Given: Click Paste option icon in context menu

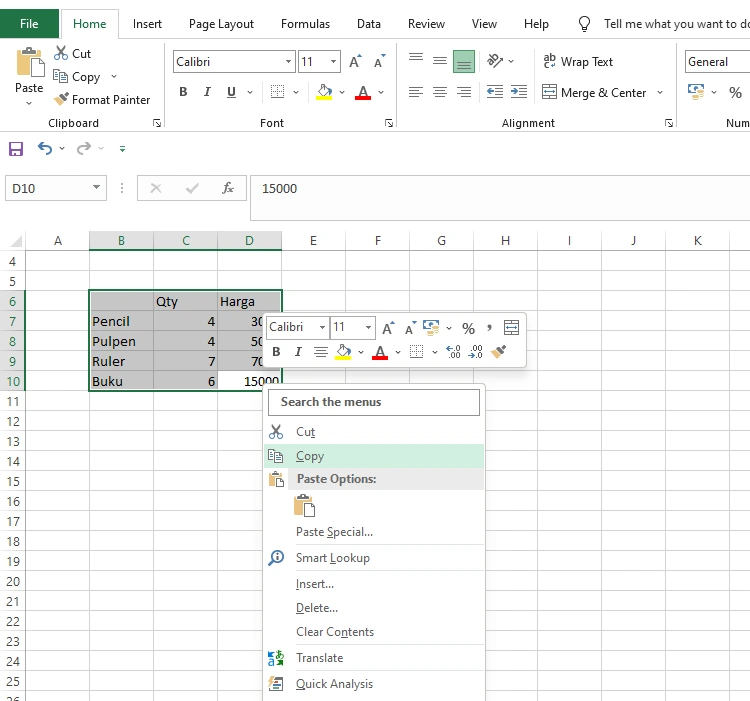Looking at the screenshot, I should pyautogui.click(x=304, y=505).
